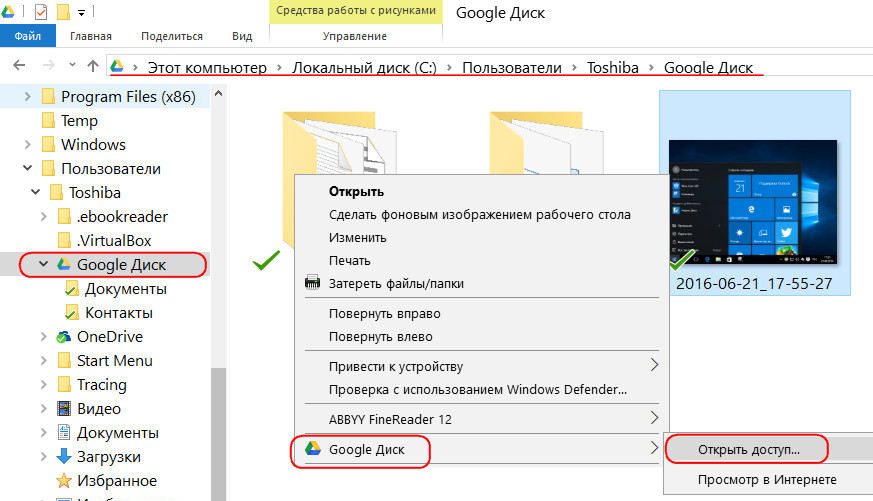The image size is (873, 501).
Task: Click the Контакты synced folder icon in tree
Action: click(x=71, y=313)
